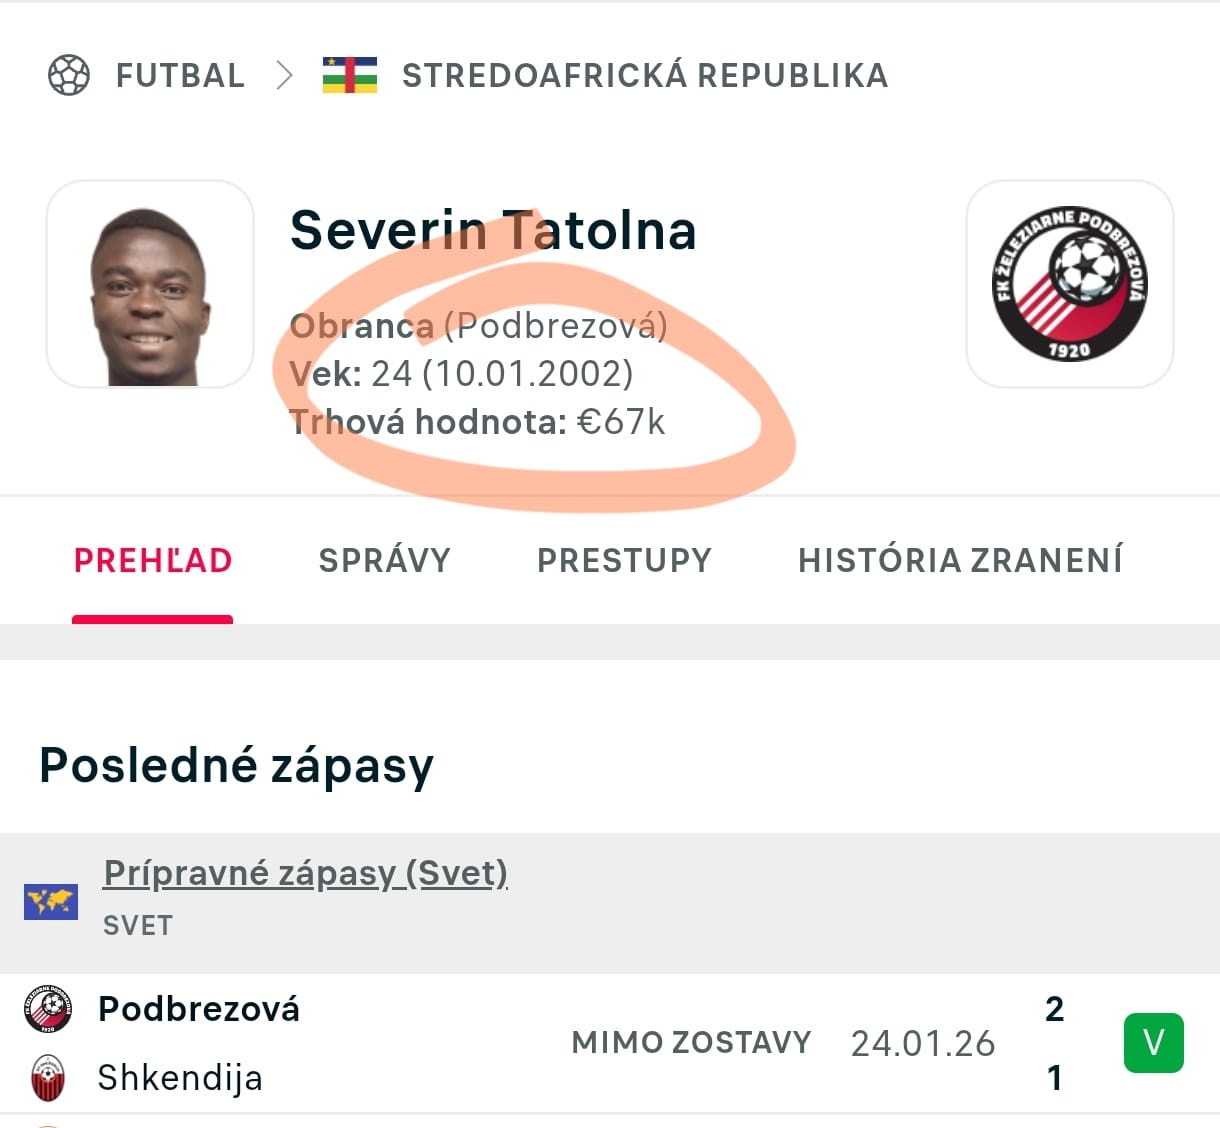
Task: Click Podbrezová small crest in match row
Action: pyautogui.click(x=48, y=1009)
